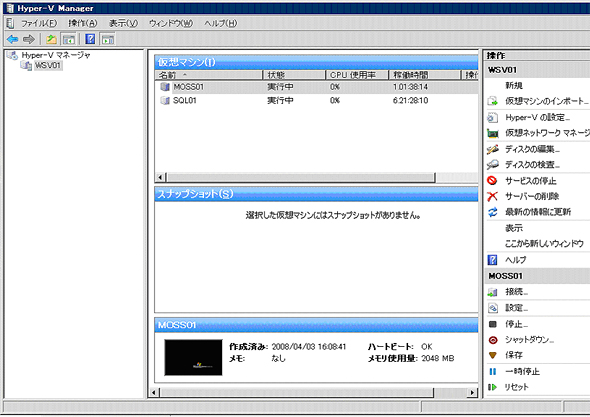This screenshot has width=590, height=417.
Task: Select 新規 in the actions pane
Action: pyautogui.click(x=514, y=86)
